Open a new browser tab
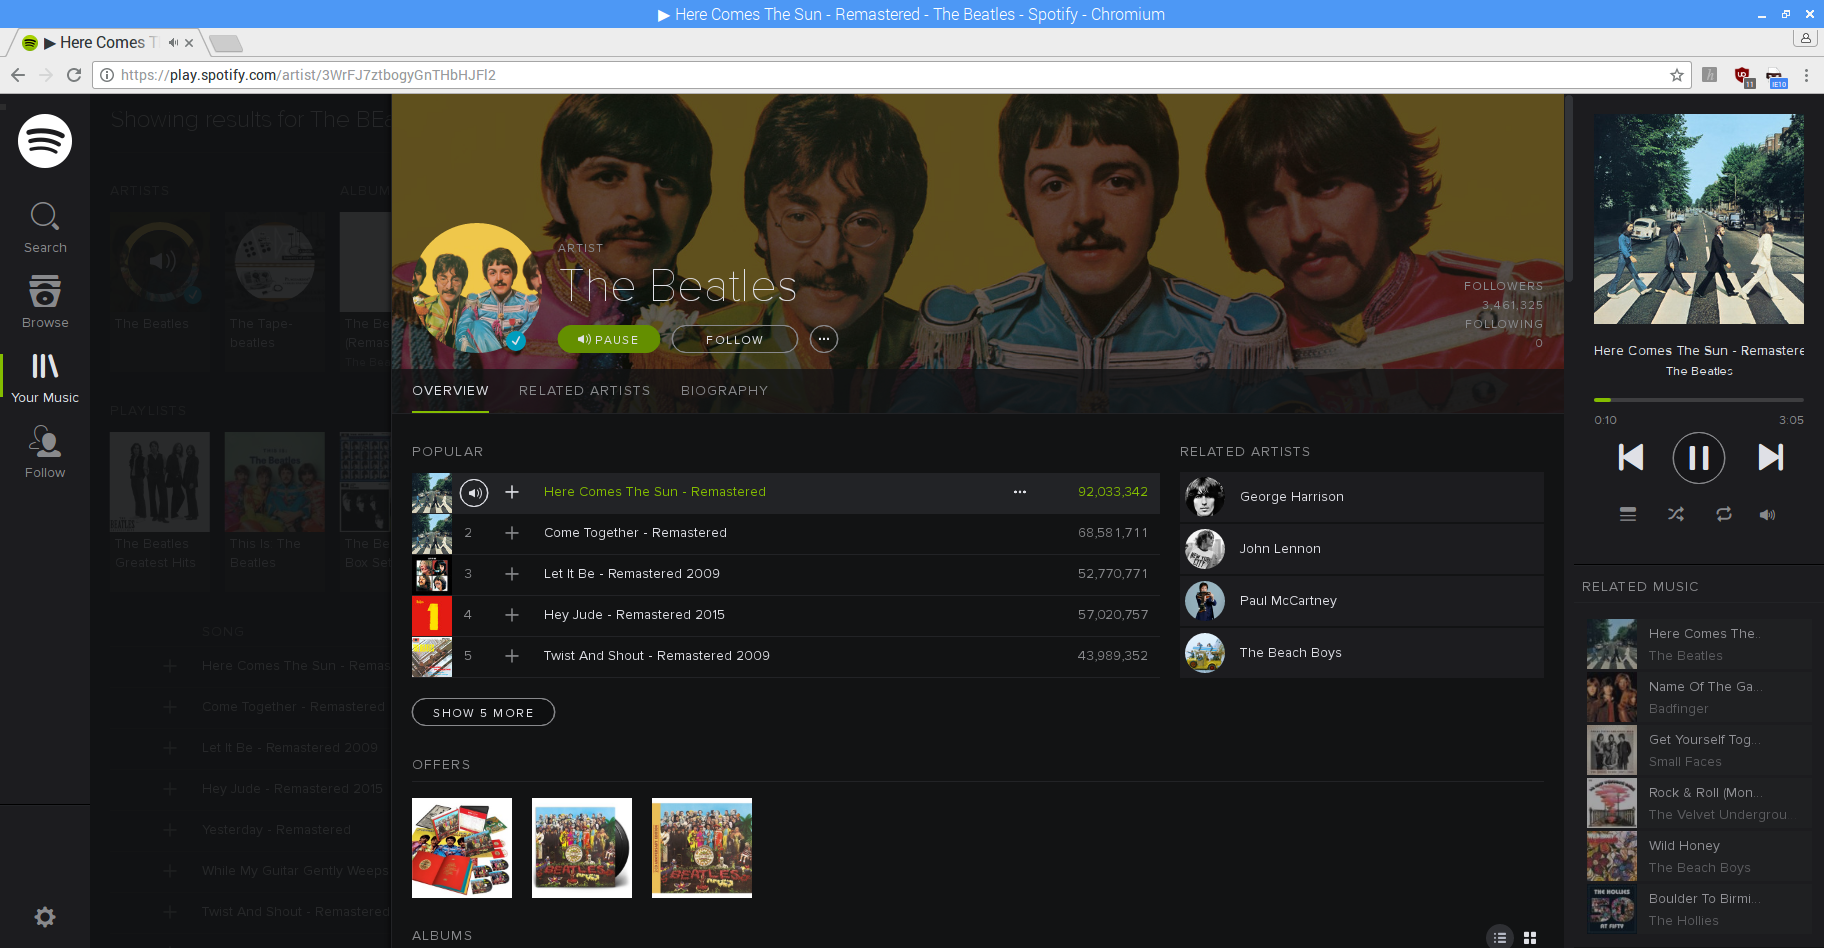 tap(226, 43)
